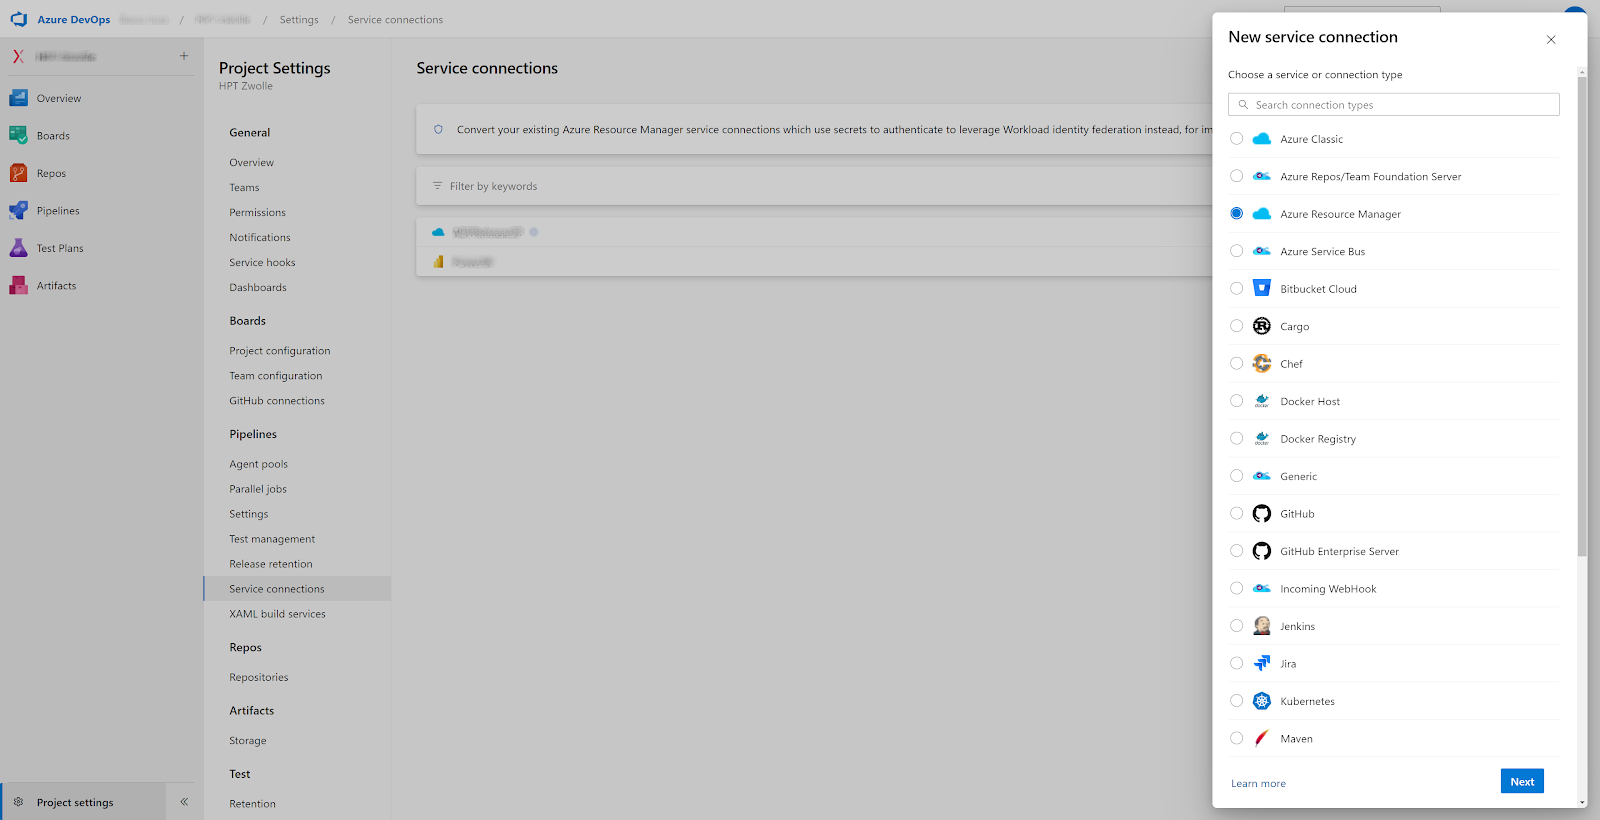Click the GitHub octocat icon
This screenshot has height=820, width=1600.
tap(1262, 513)
